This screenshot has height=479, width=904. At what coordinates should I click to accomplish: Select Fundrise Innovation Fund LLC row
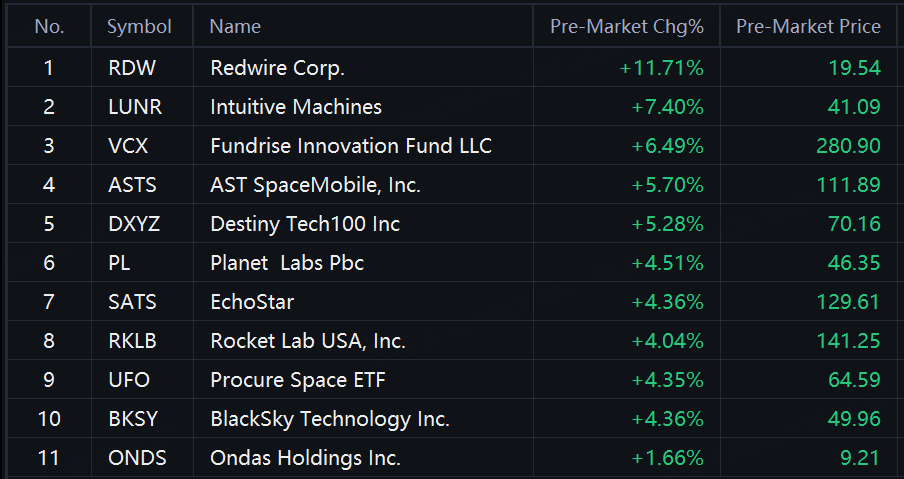click(x=455, y=146)
